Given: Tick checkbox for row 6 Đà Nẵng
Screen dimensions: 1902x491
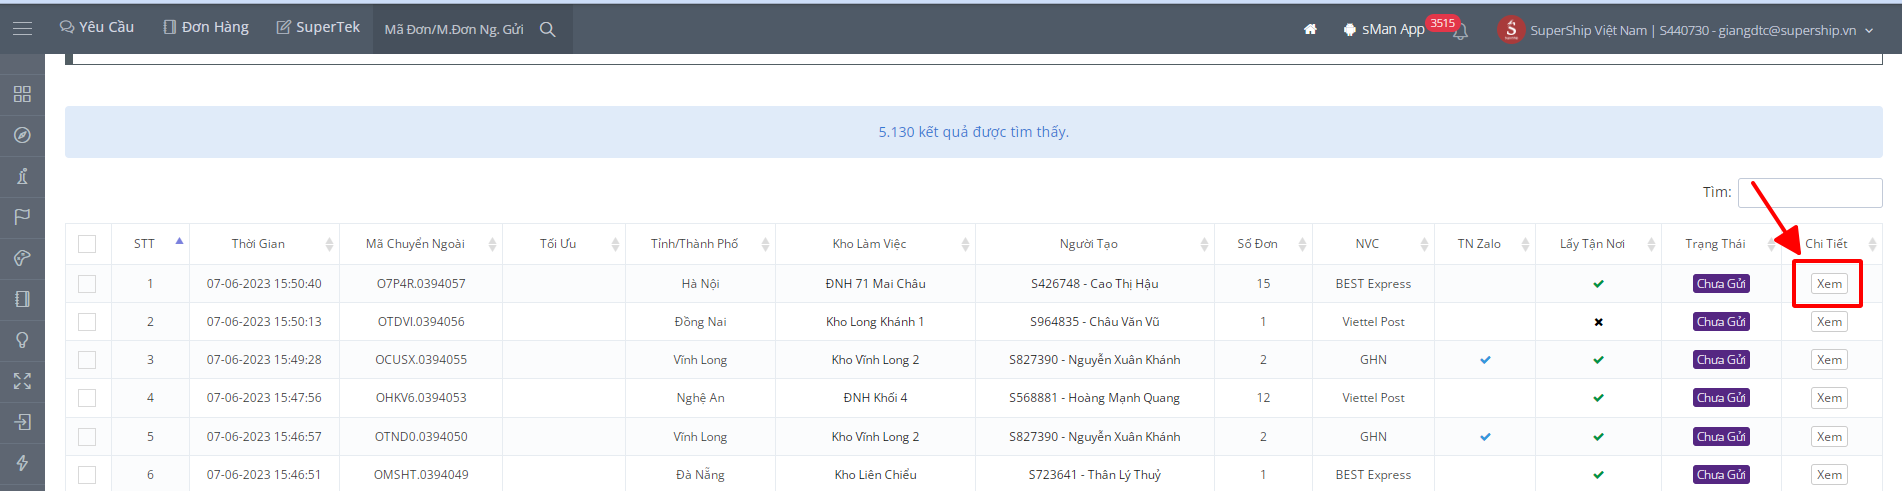Looking at the screenshot, I should 87,475.
